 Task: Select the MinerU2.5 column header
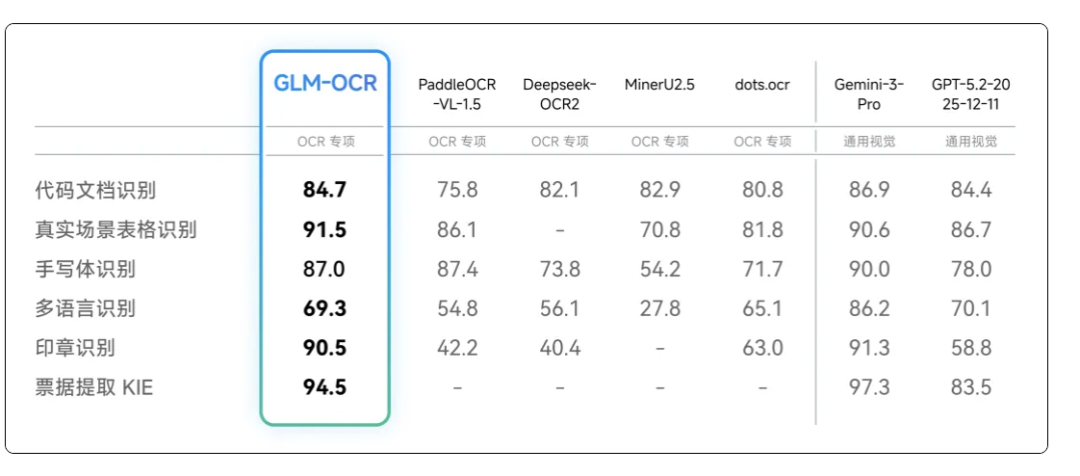(660, 85)
